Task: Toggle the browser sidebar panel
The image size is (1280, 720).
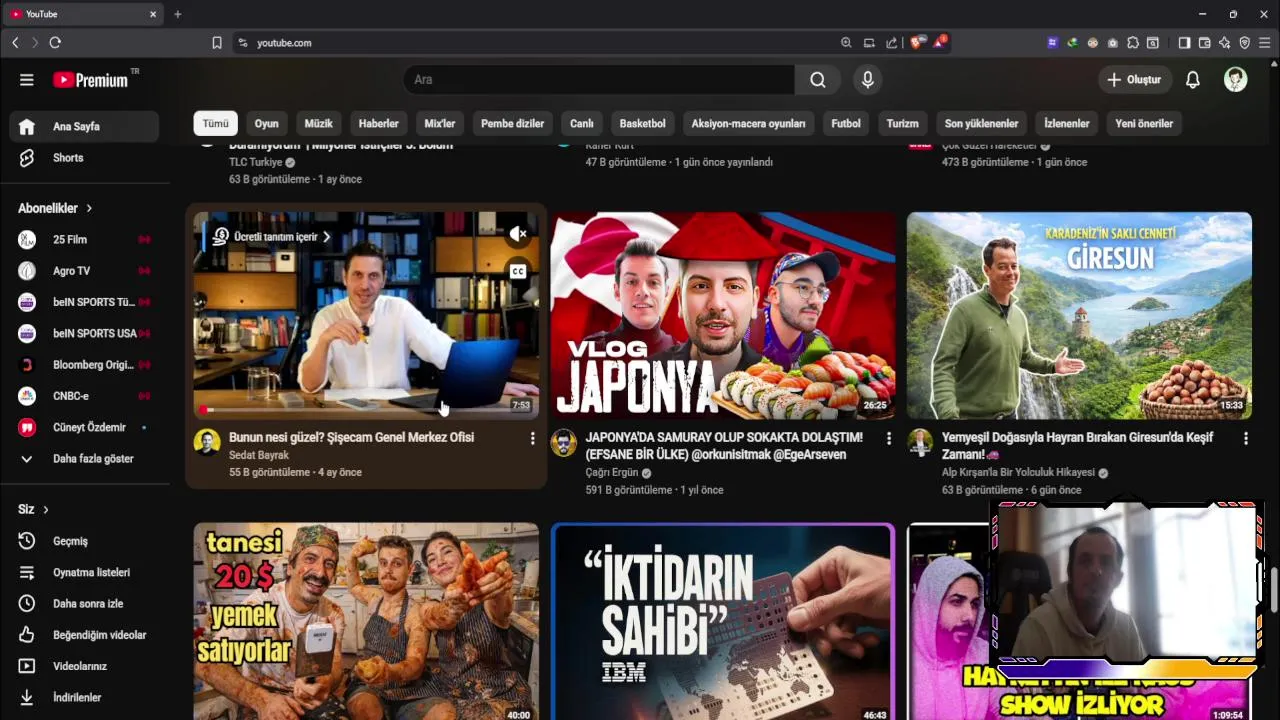Action: [1184, 43]
